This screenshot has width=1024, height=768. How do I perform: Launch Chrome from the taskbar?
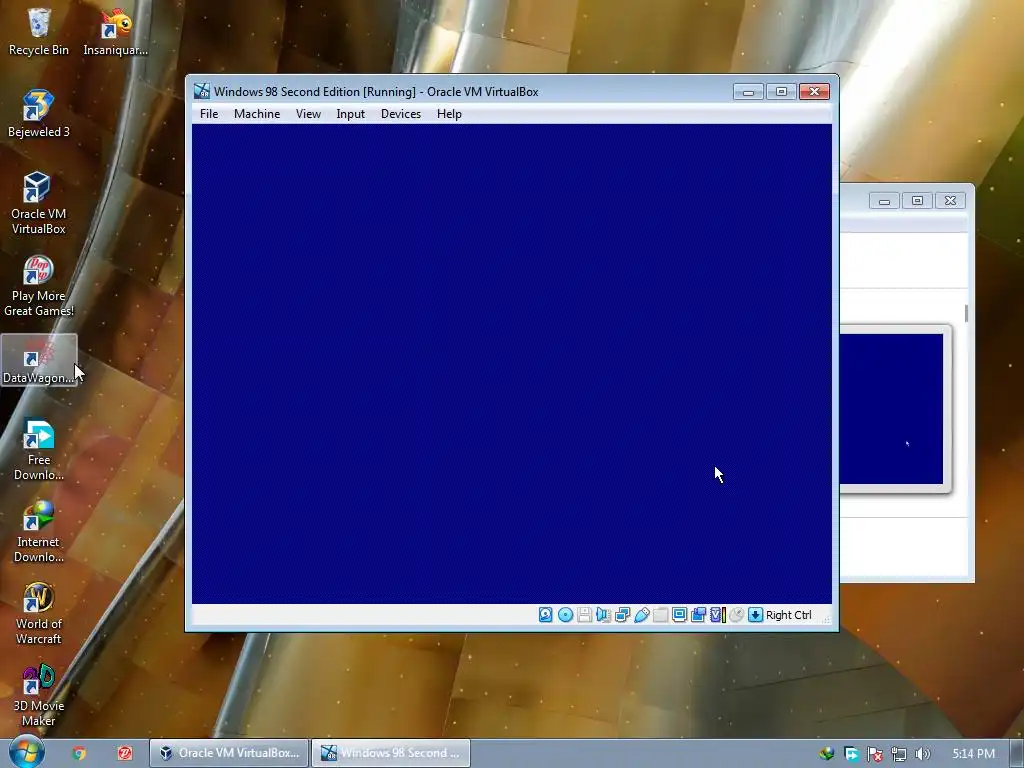coord(79,753)
